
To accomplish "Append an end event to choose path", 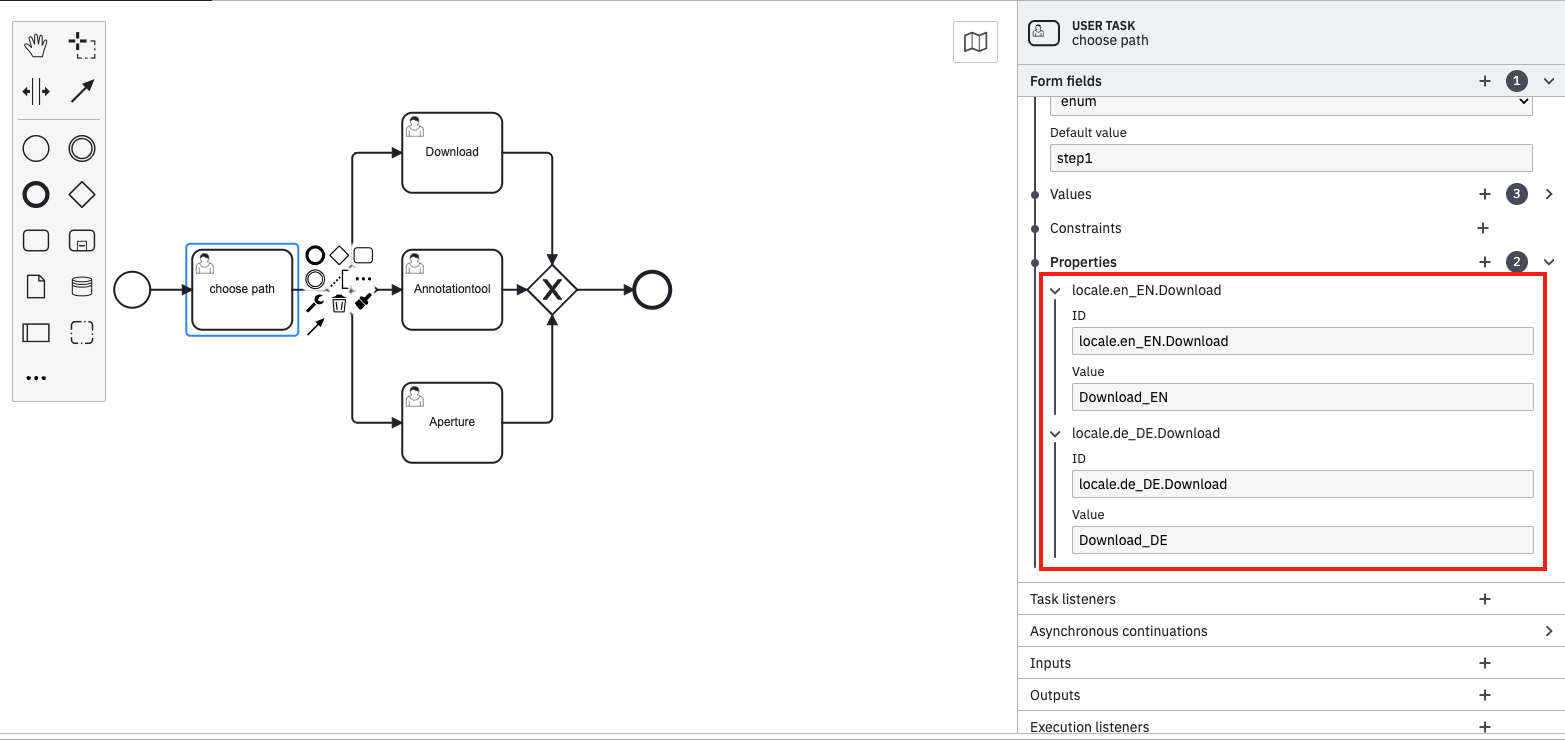I will coord(316,254).
